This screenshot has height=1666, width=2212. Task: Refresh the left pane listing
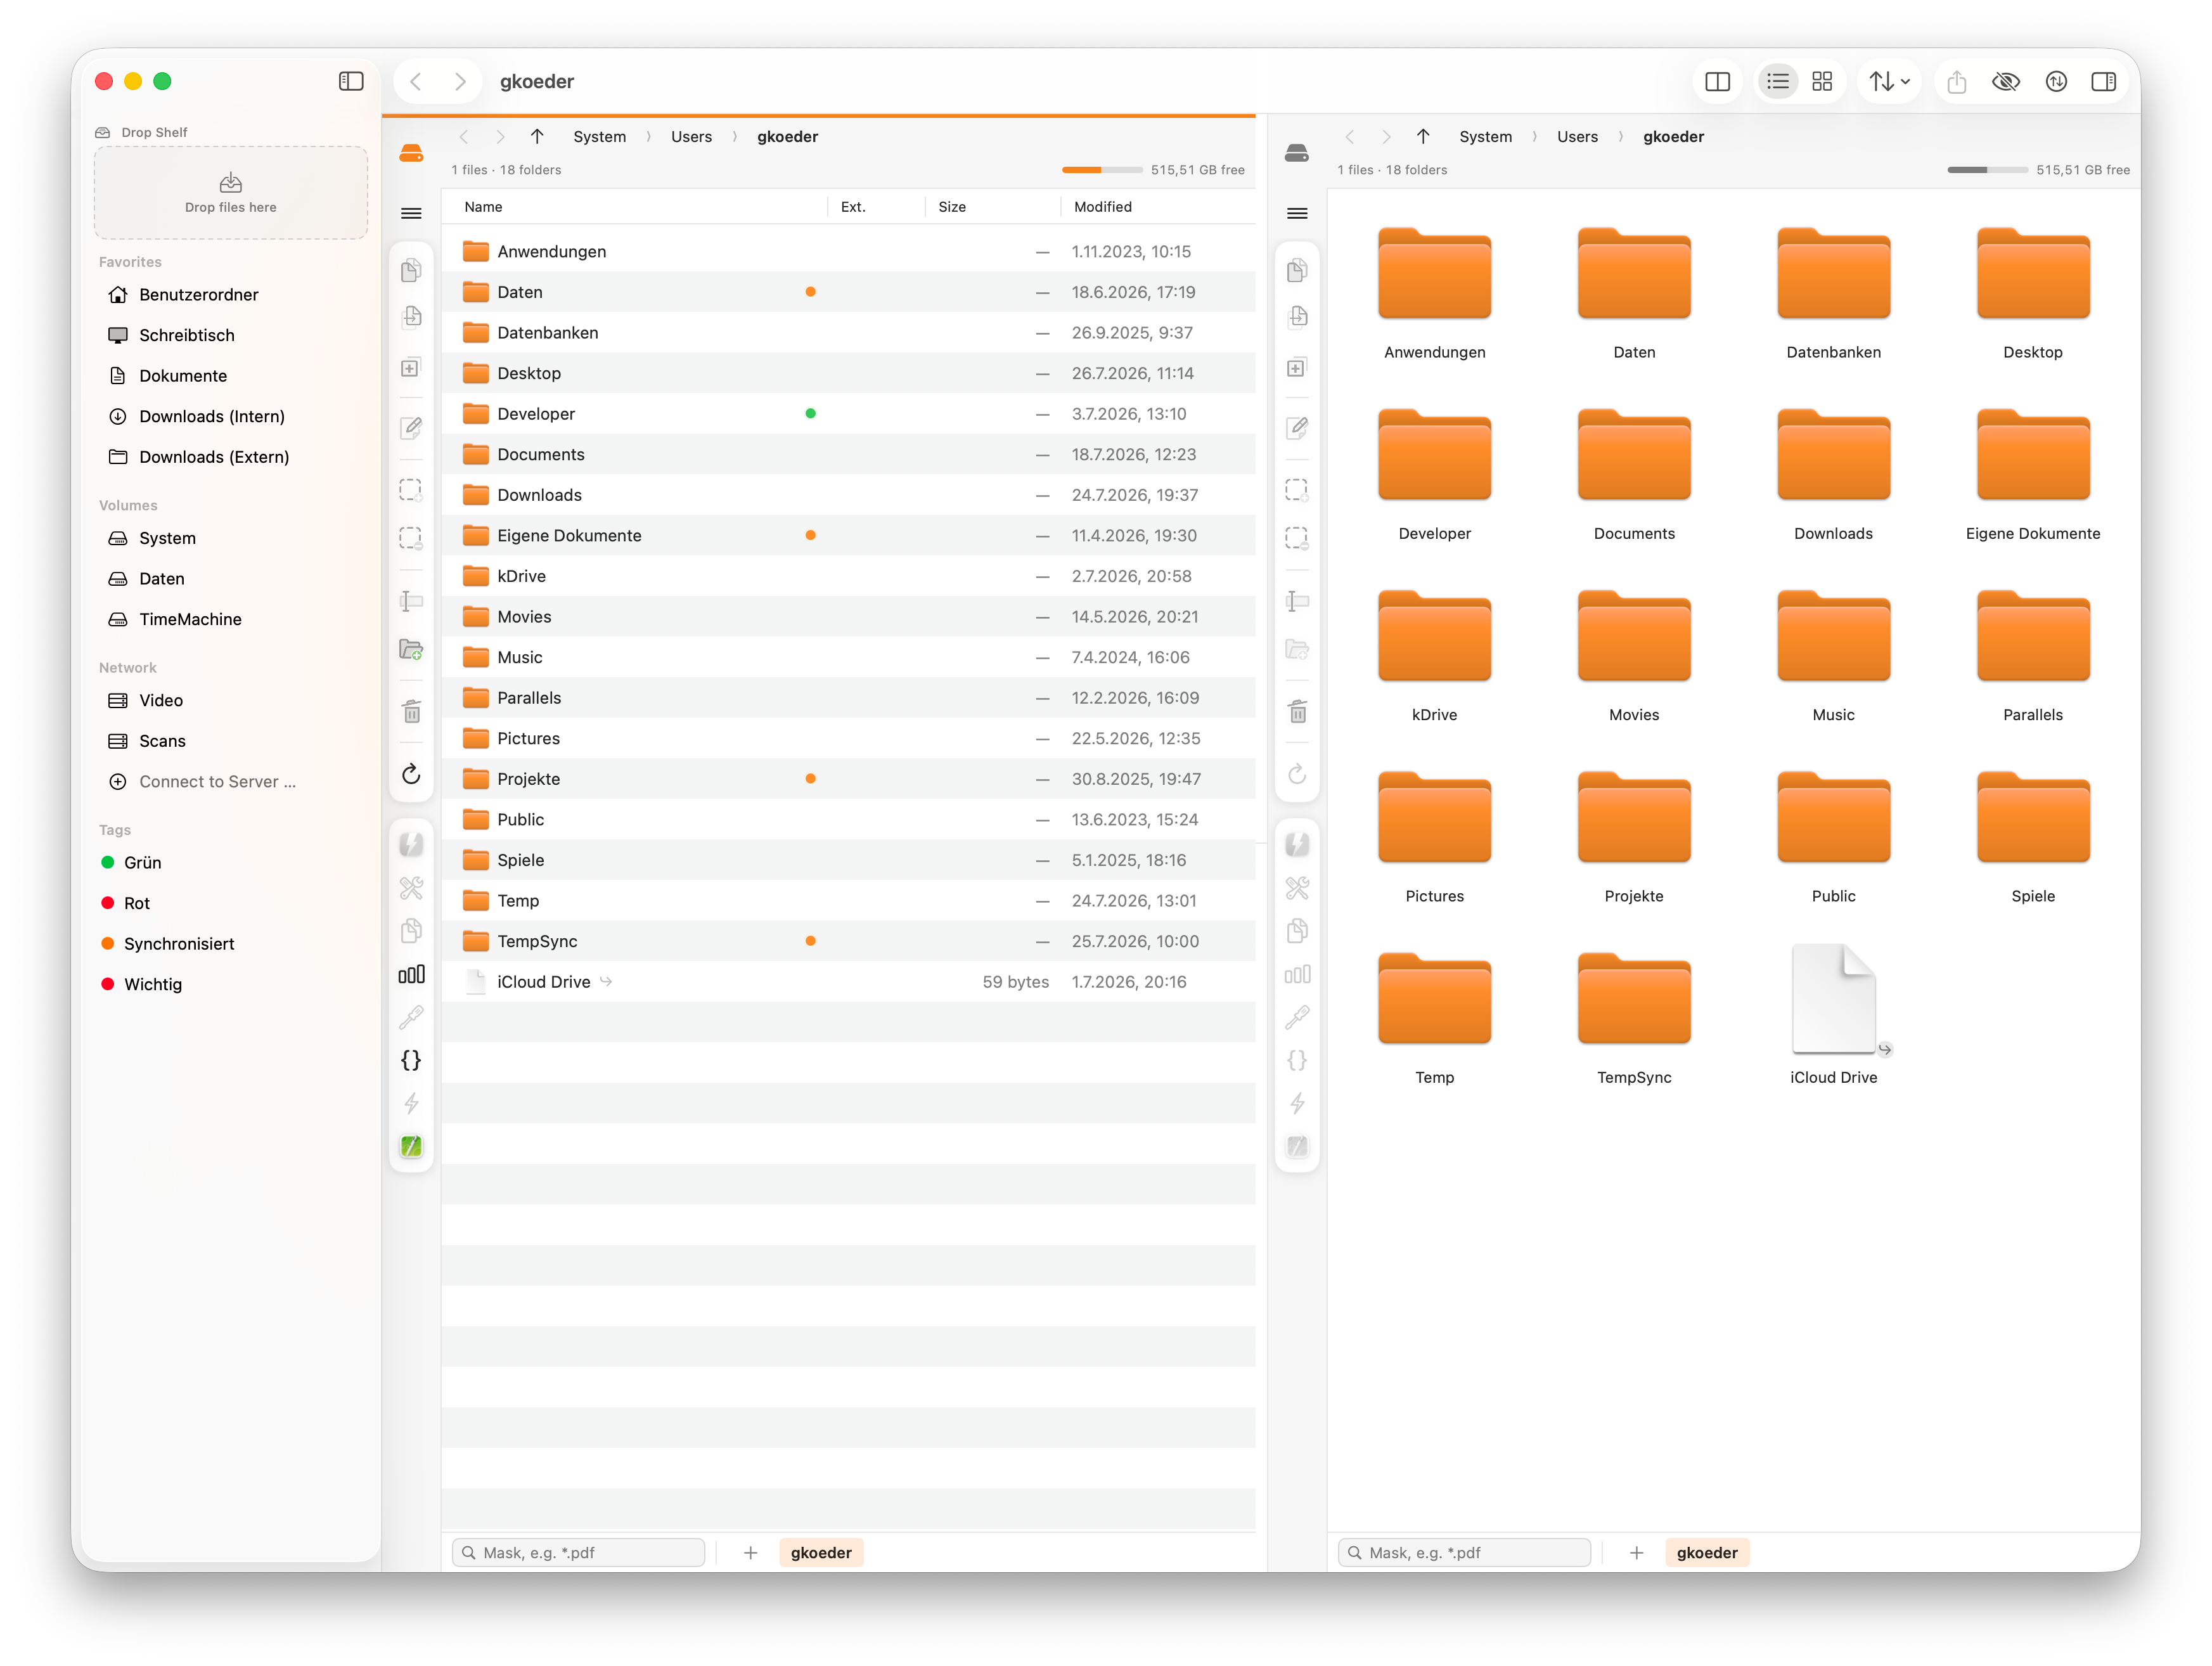411,774
